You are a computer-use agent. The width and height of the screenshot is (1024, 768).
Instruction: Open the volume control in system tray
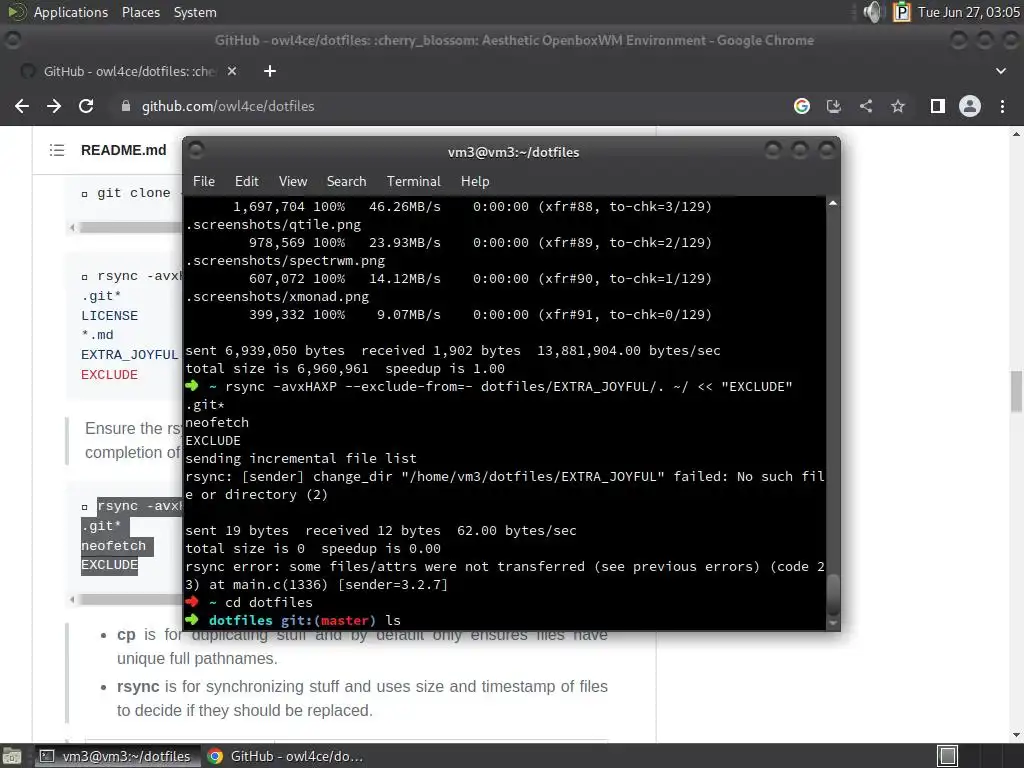(873, 12)
